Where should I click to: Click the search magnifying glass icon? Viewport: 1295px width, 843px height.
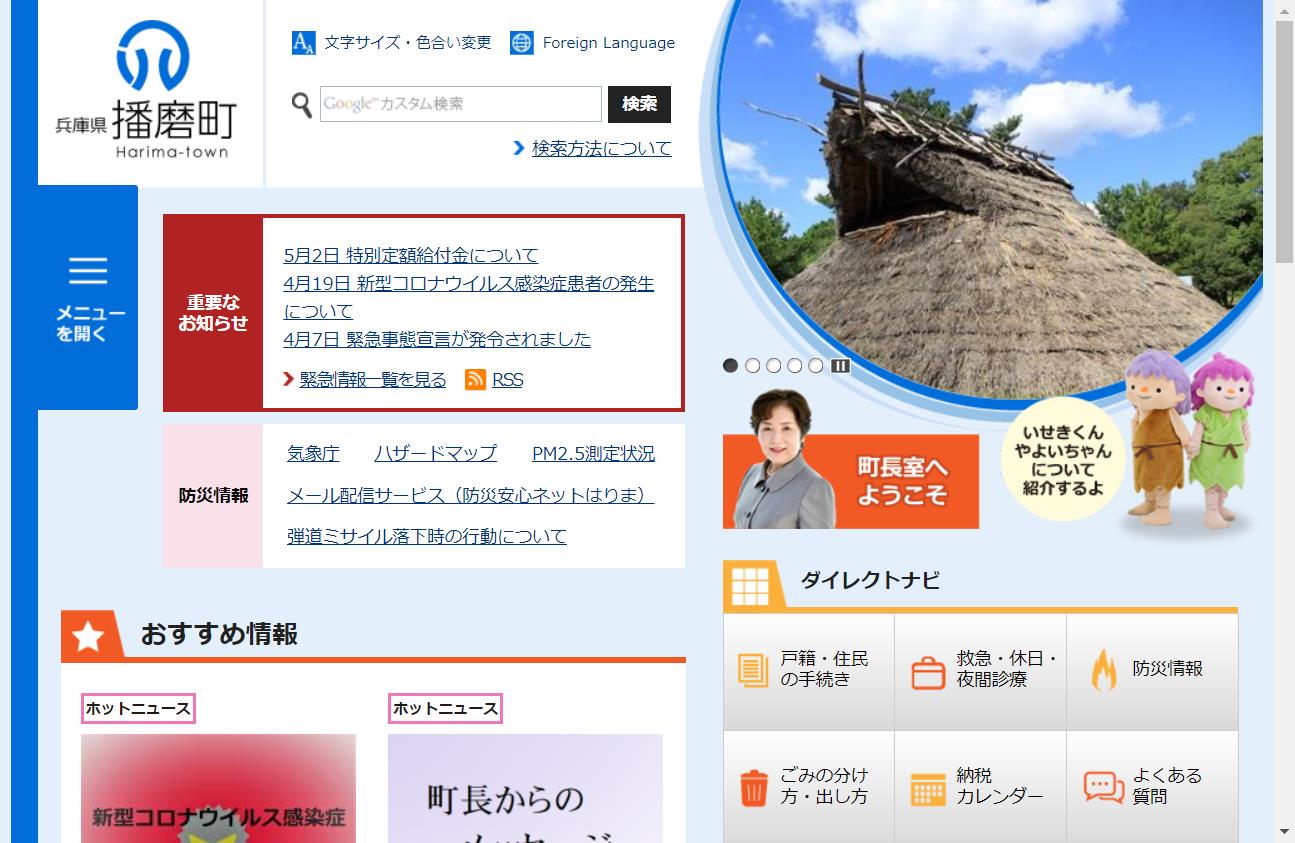point(300,104)
